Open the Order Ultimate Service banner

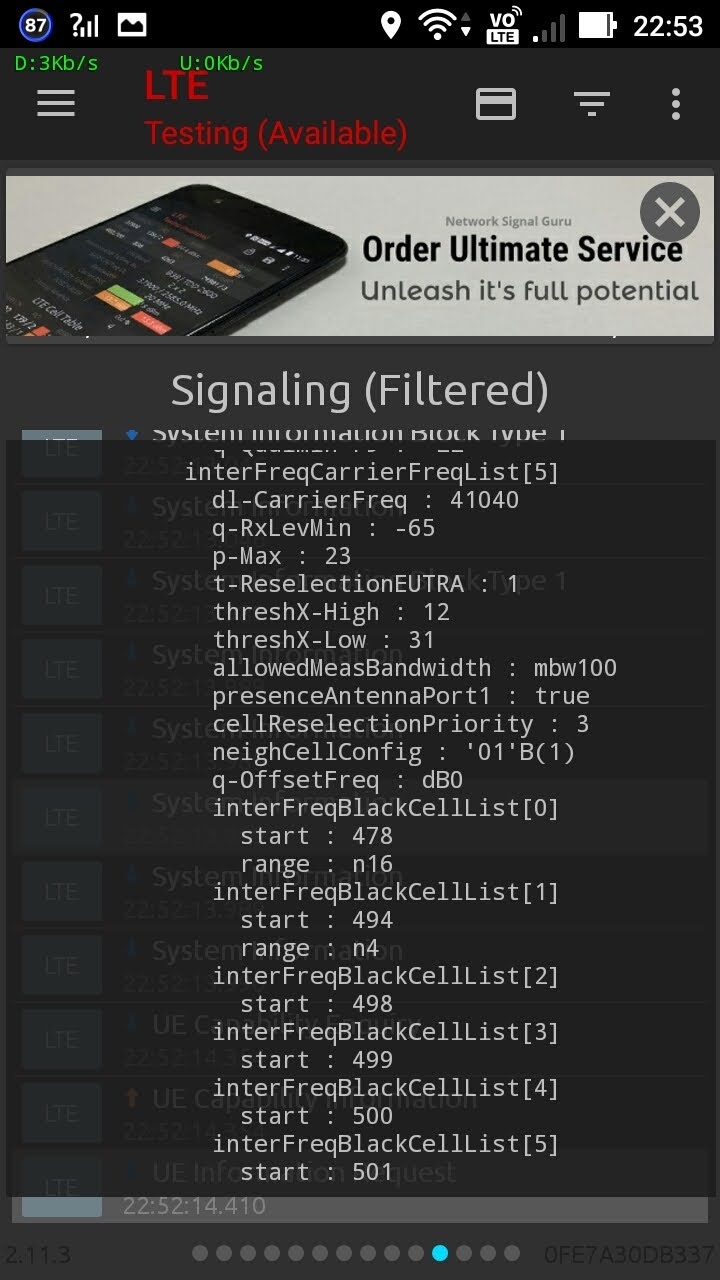point(360,256)
